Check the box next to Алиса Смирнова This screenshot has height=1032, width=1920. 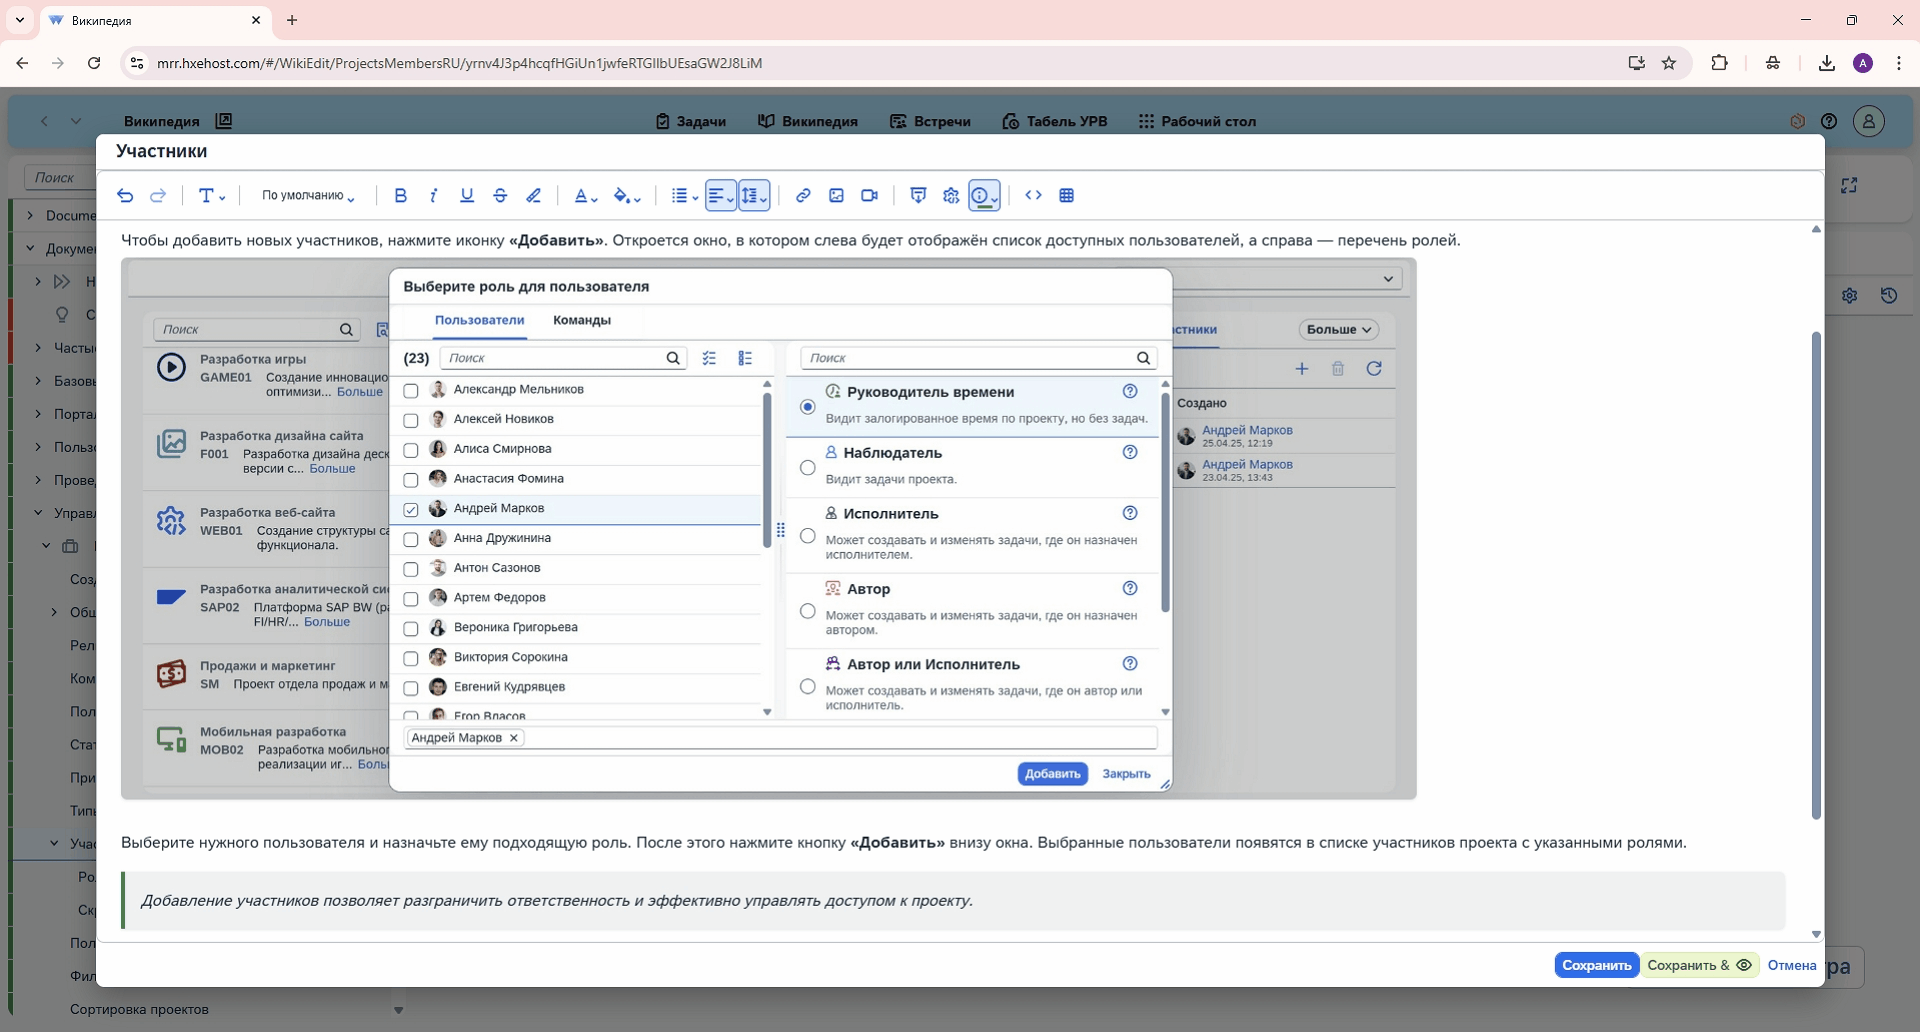coord(411,450)
